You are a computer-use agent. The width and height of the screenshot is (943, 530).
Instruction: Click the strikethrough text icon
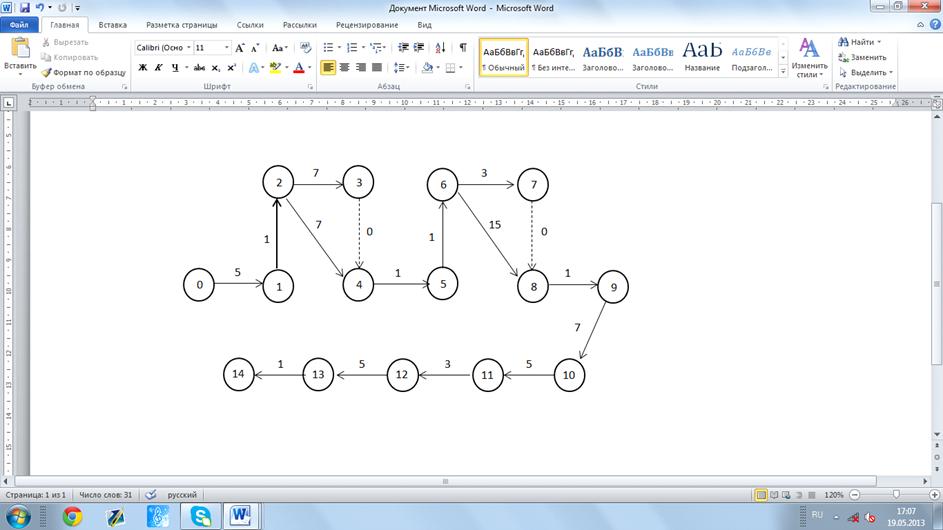199,67
